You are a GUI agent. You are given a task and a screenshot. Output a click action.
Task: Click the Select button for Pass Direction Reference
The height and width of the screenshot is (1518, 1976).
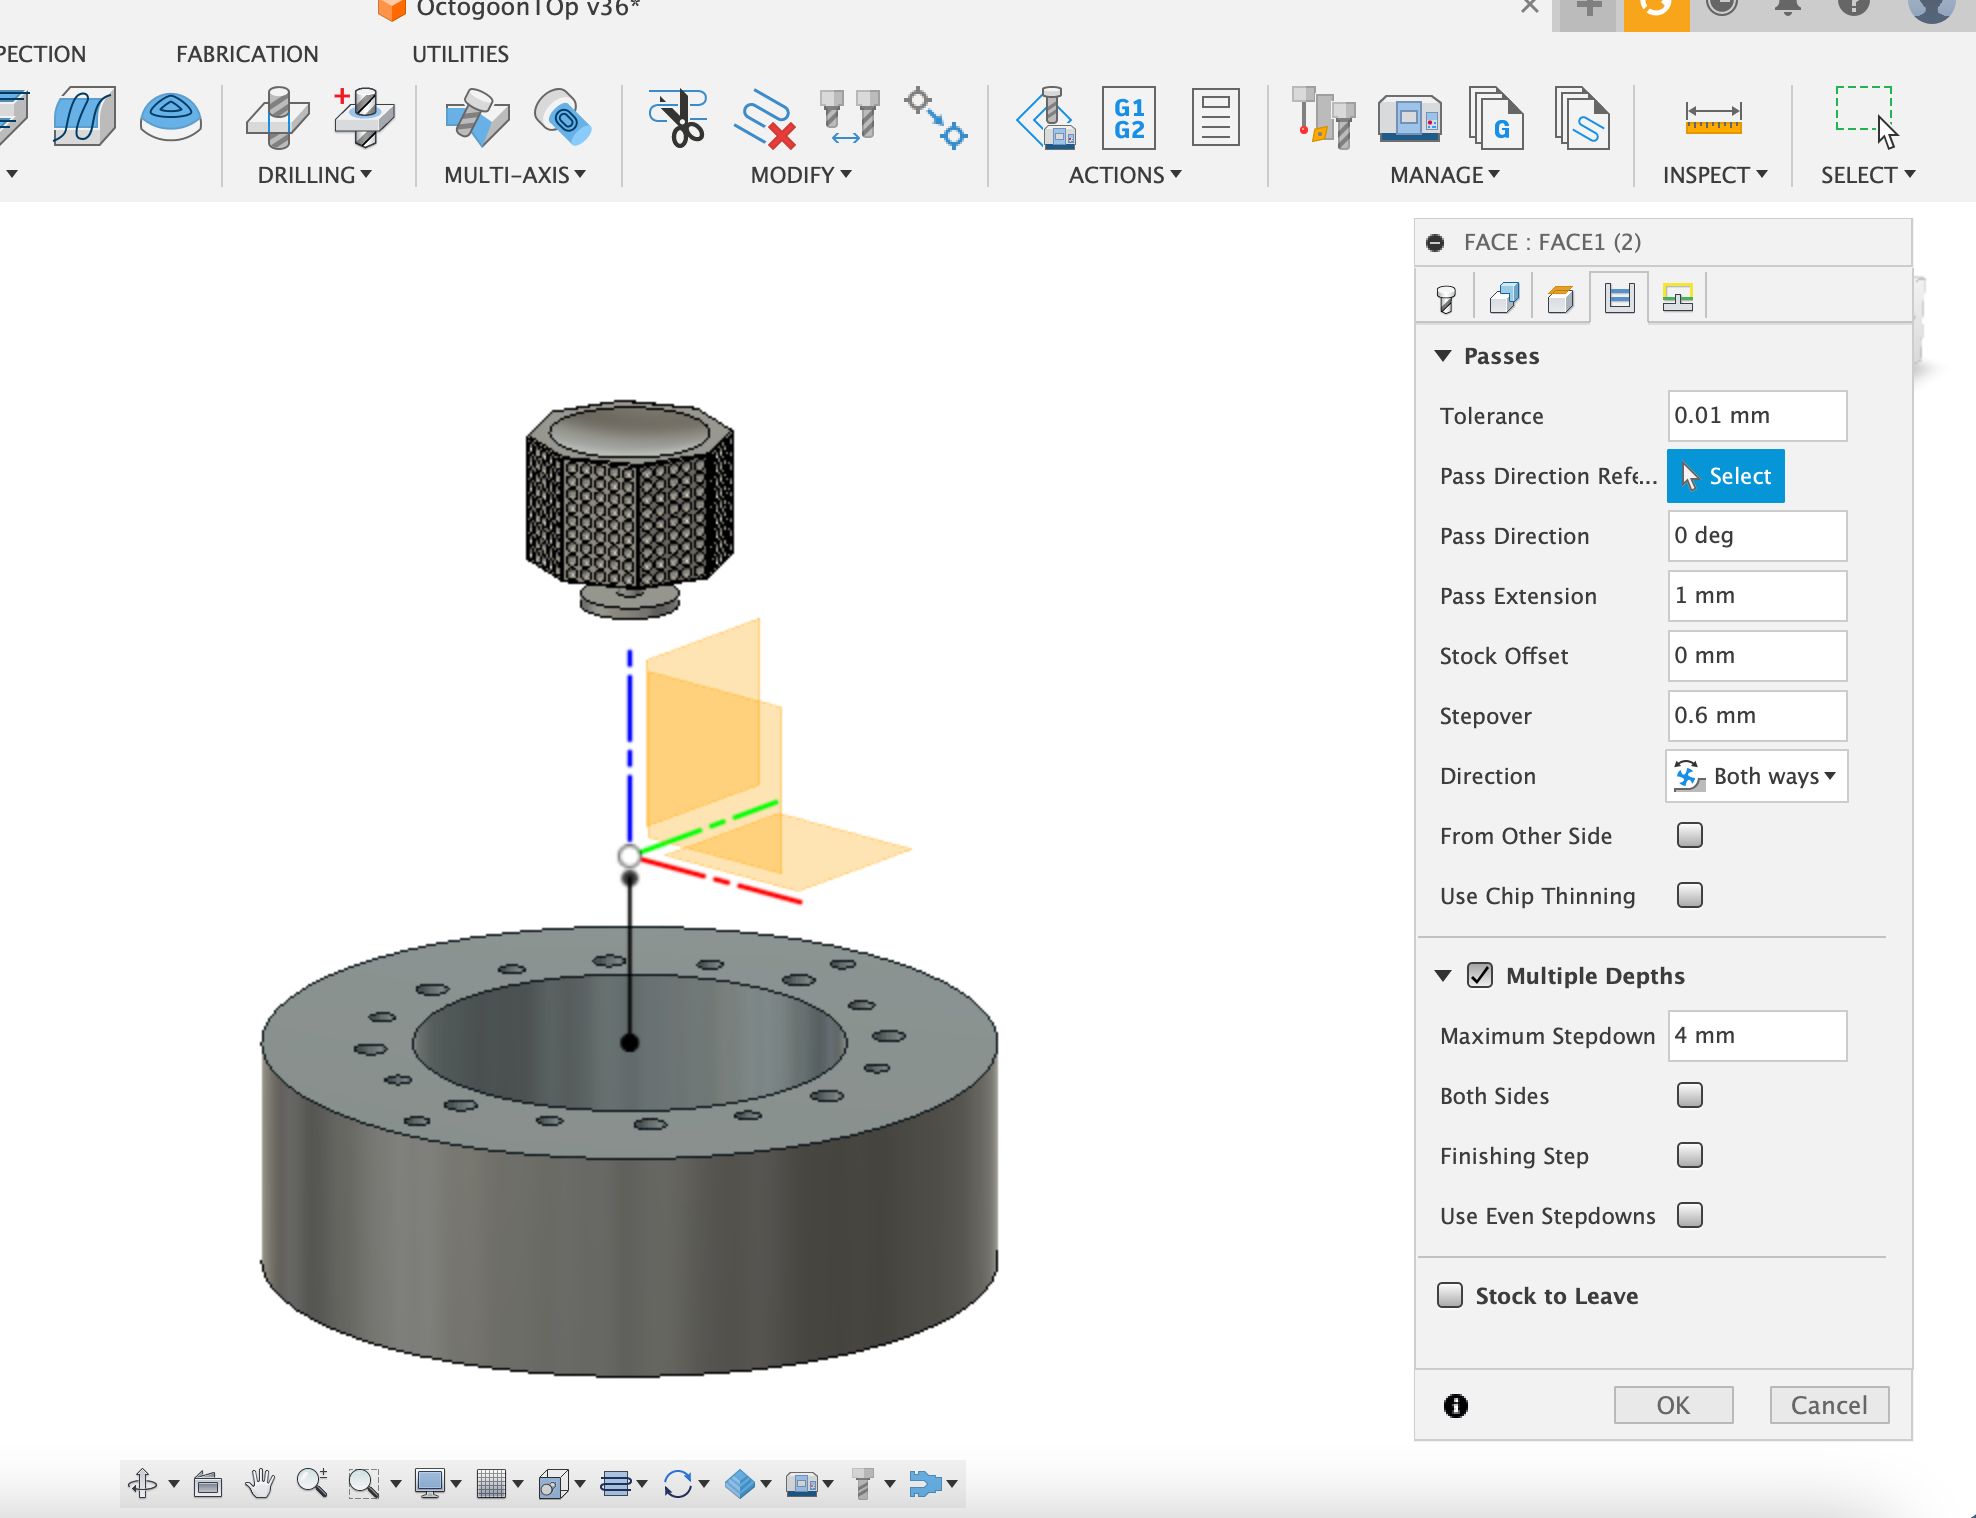[x=1724, y=476]
